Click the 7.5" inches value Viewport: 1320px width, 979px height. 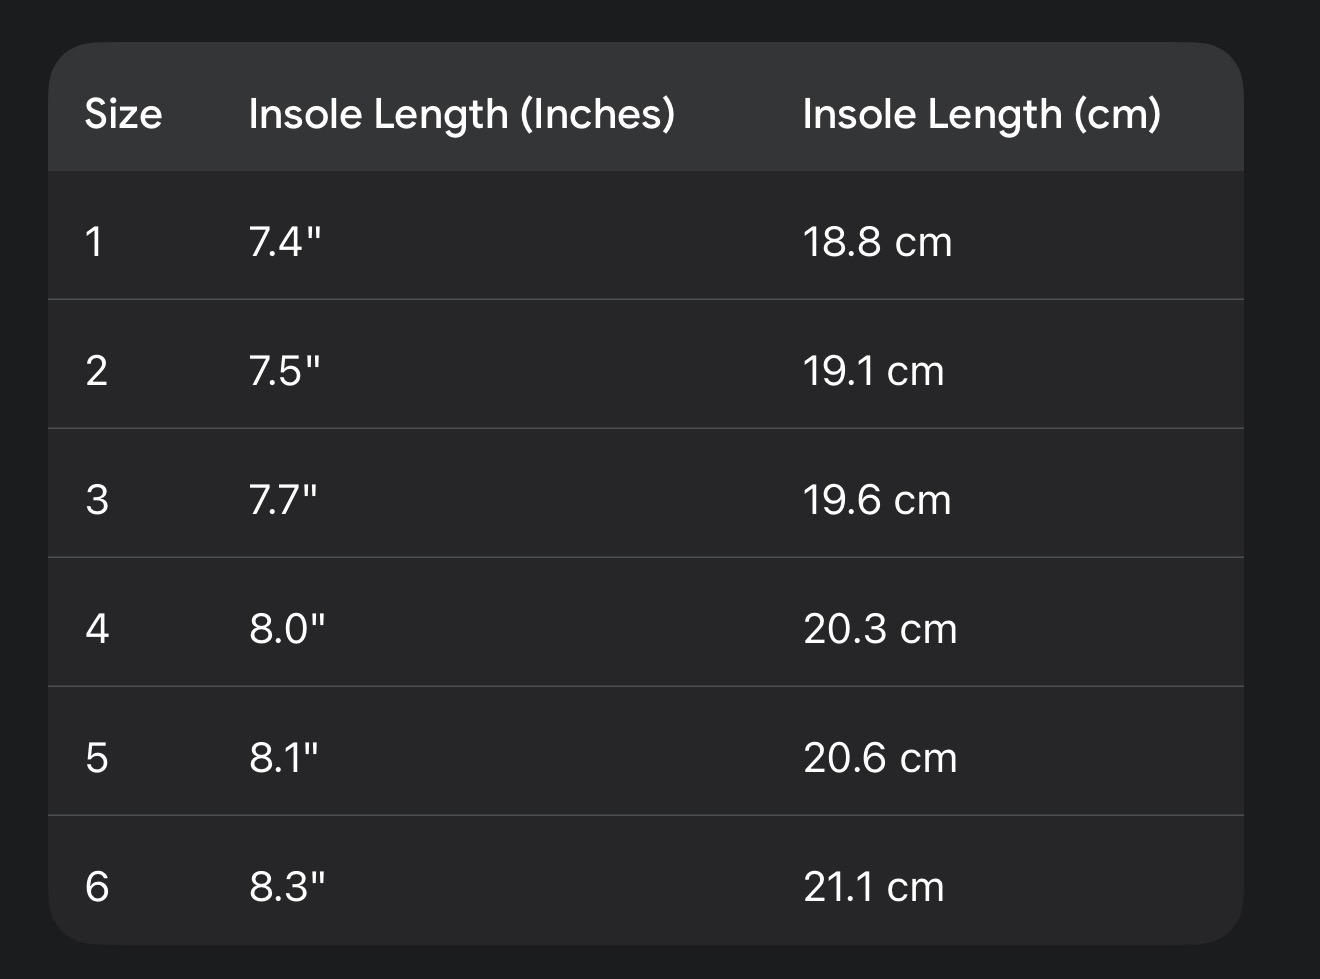(284, 371)
